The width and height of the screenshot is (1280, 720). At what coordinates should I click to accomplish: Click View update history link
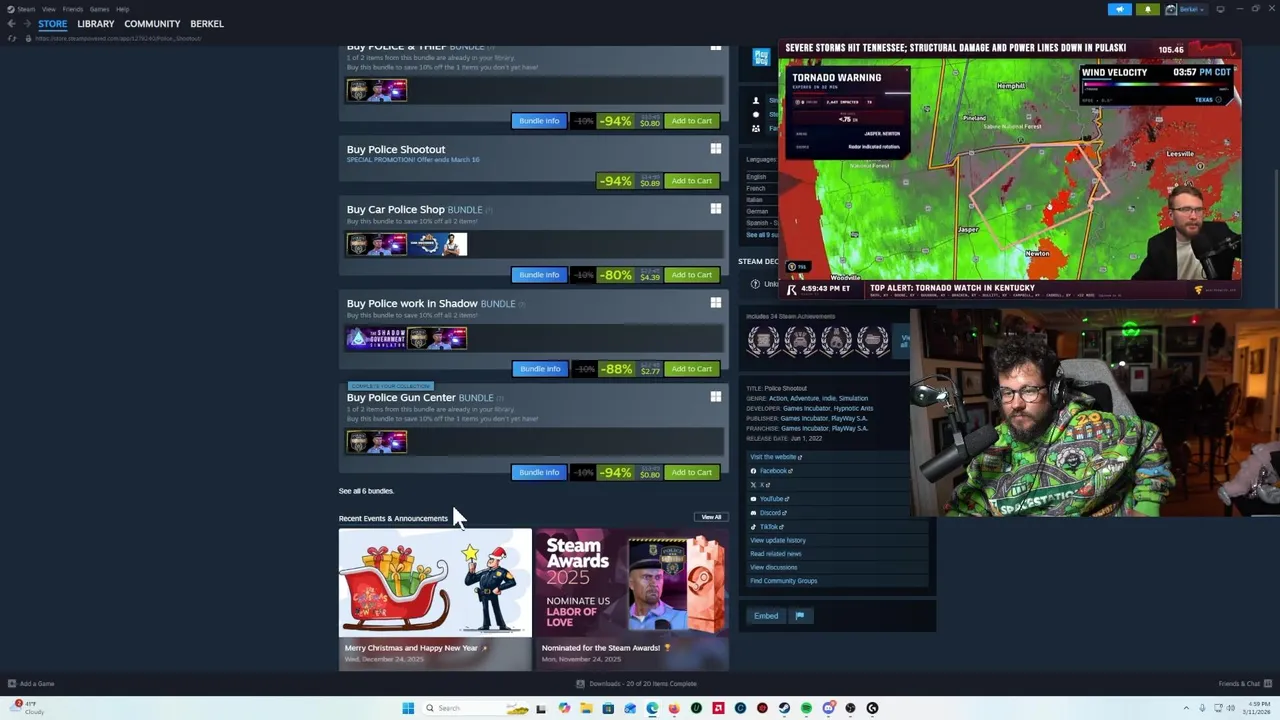[x=778, y=540]
